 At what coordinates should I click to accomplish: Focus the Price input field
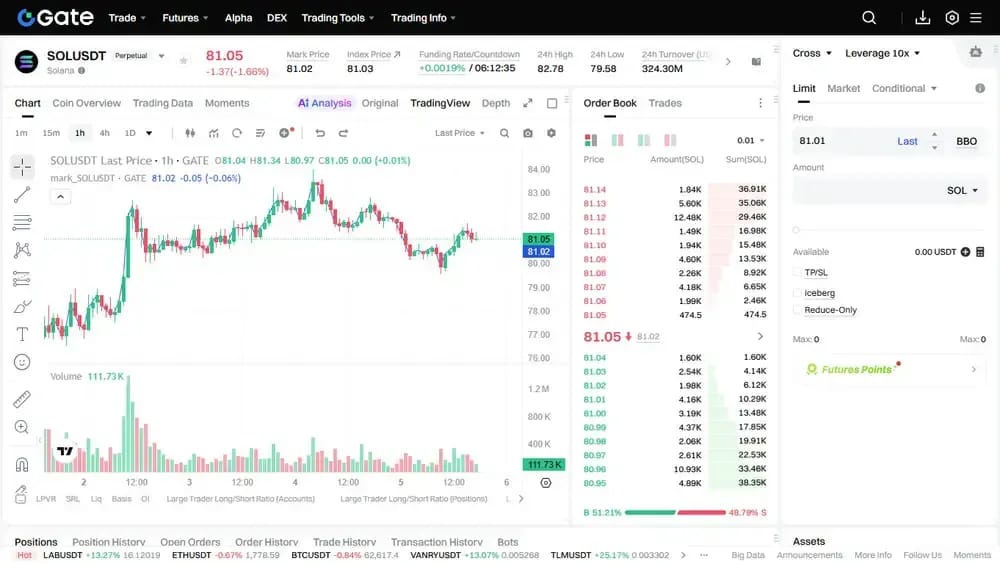point(842,141)
